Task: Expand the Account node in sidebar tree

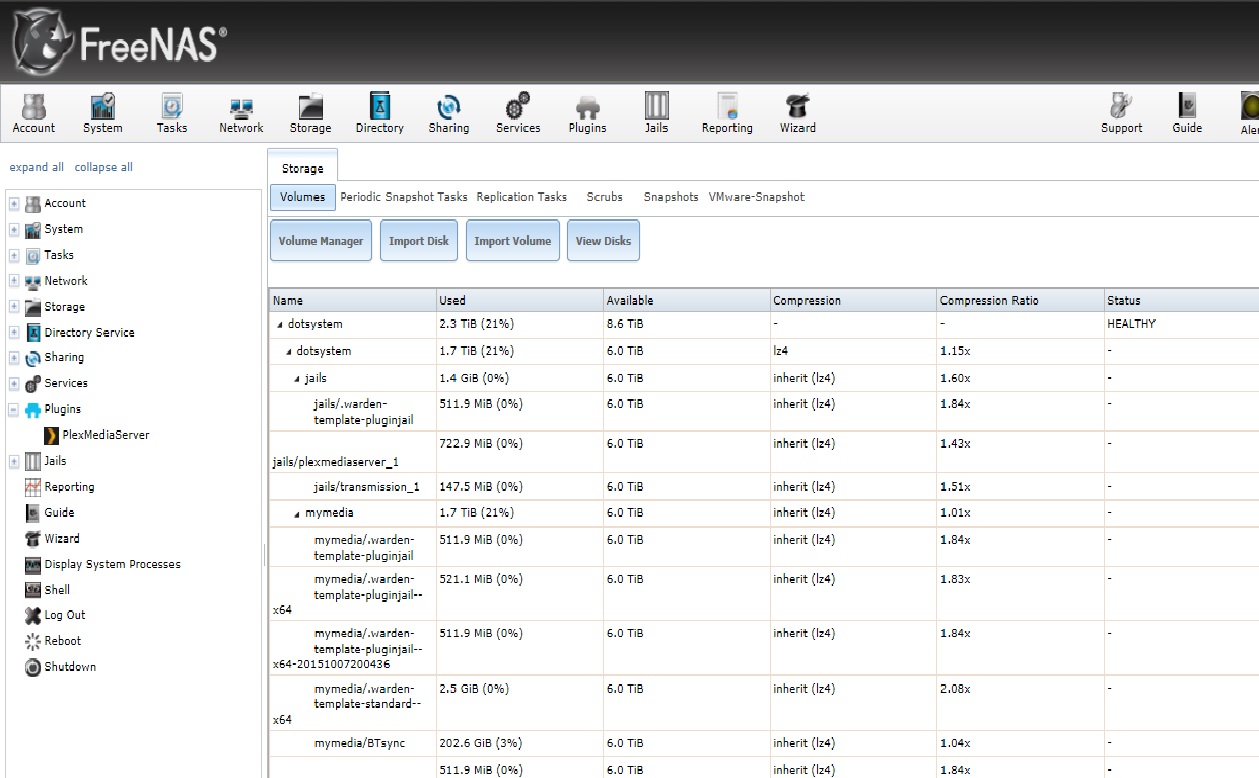Action: (x=14, y=204)
